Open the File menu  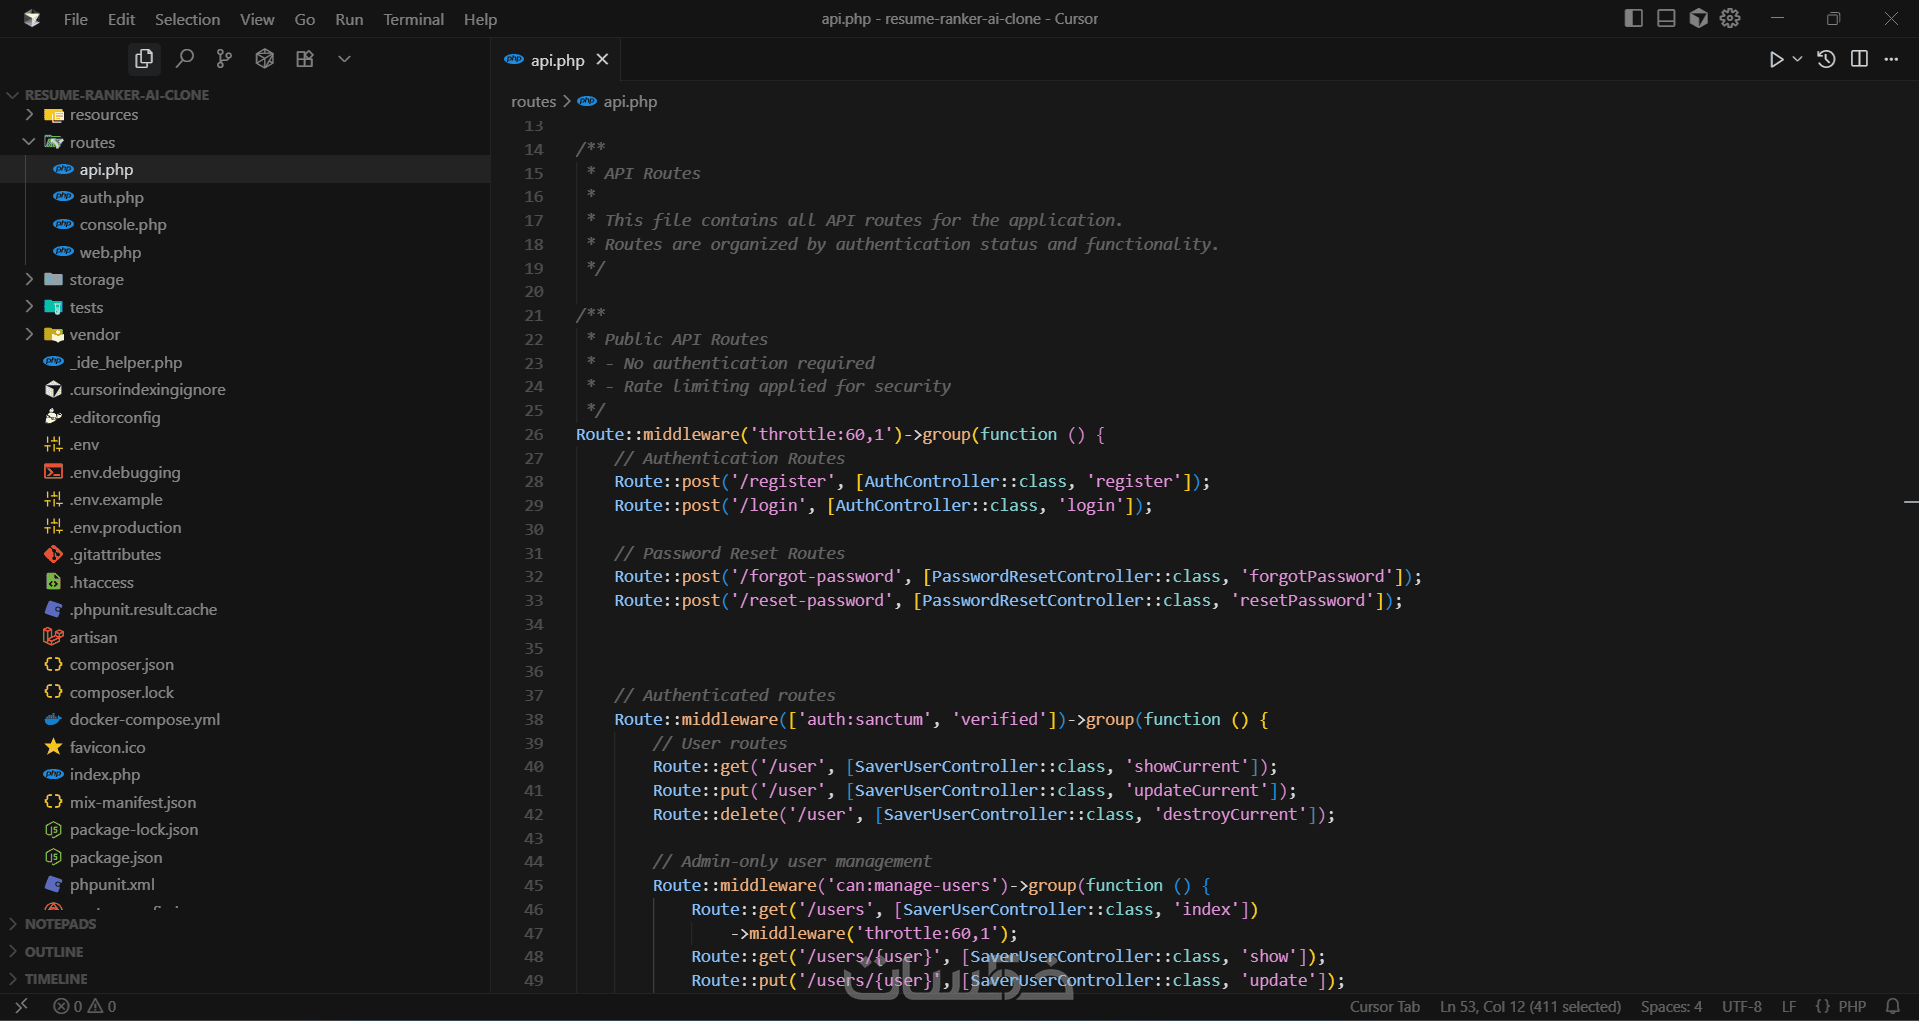pyautogui.click(x=76, y=19)
